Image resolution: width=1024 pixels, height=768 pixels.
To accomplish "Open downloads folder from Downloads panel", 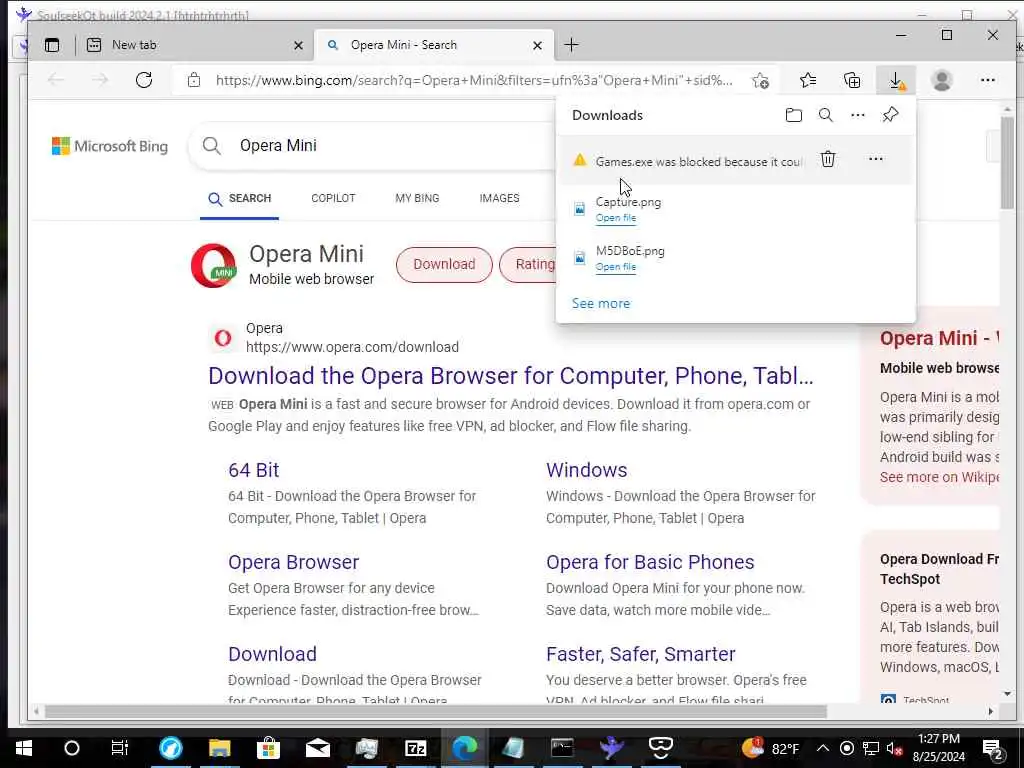I will point(793,116).
